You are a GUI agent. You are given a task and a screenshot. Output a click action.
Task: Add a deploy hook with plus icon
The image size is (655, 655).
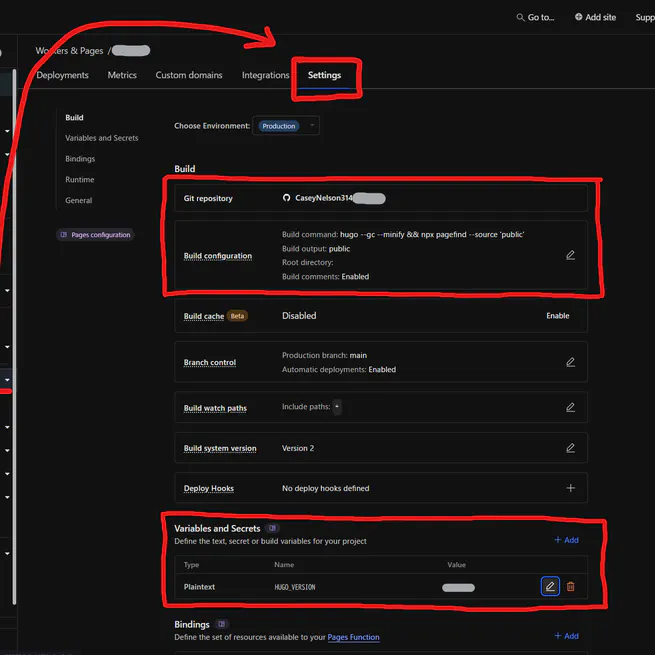click(x=570, y=488)
